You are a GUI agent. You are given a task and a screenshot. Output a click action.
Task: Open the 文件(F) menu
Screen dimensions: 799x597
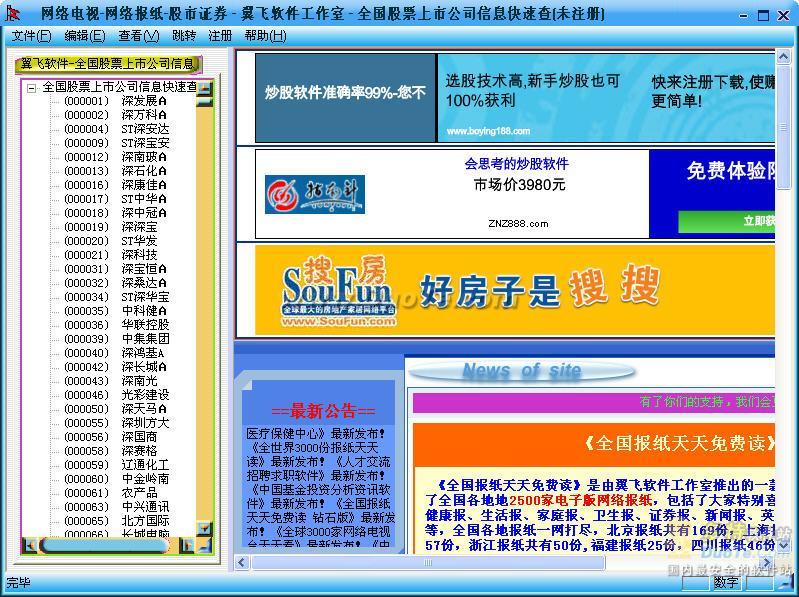tap(32, 36)
